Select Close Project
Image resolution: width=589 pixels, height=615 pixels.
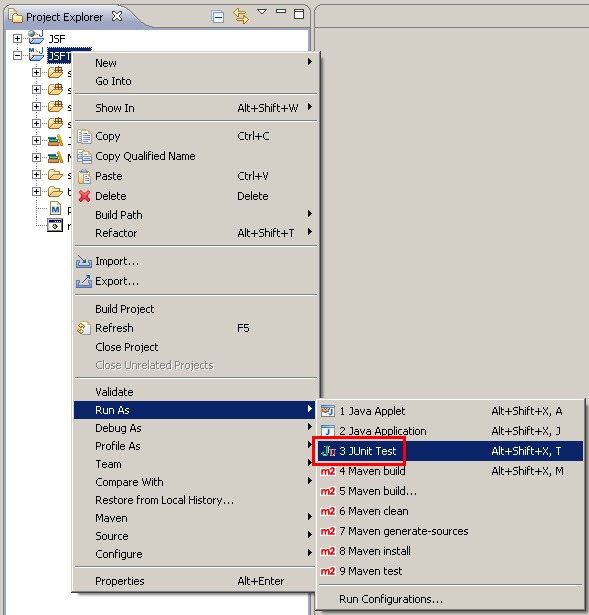tap(196, 347)
